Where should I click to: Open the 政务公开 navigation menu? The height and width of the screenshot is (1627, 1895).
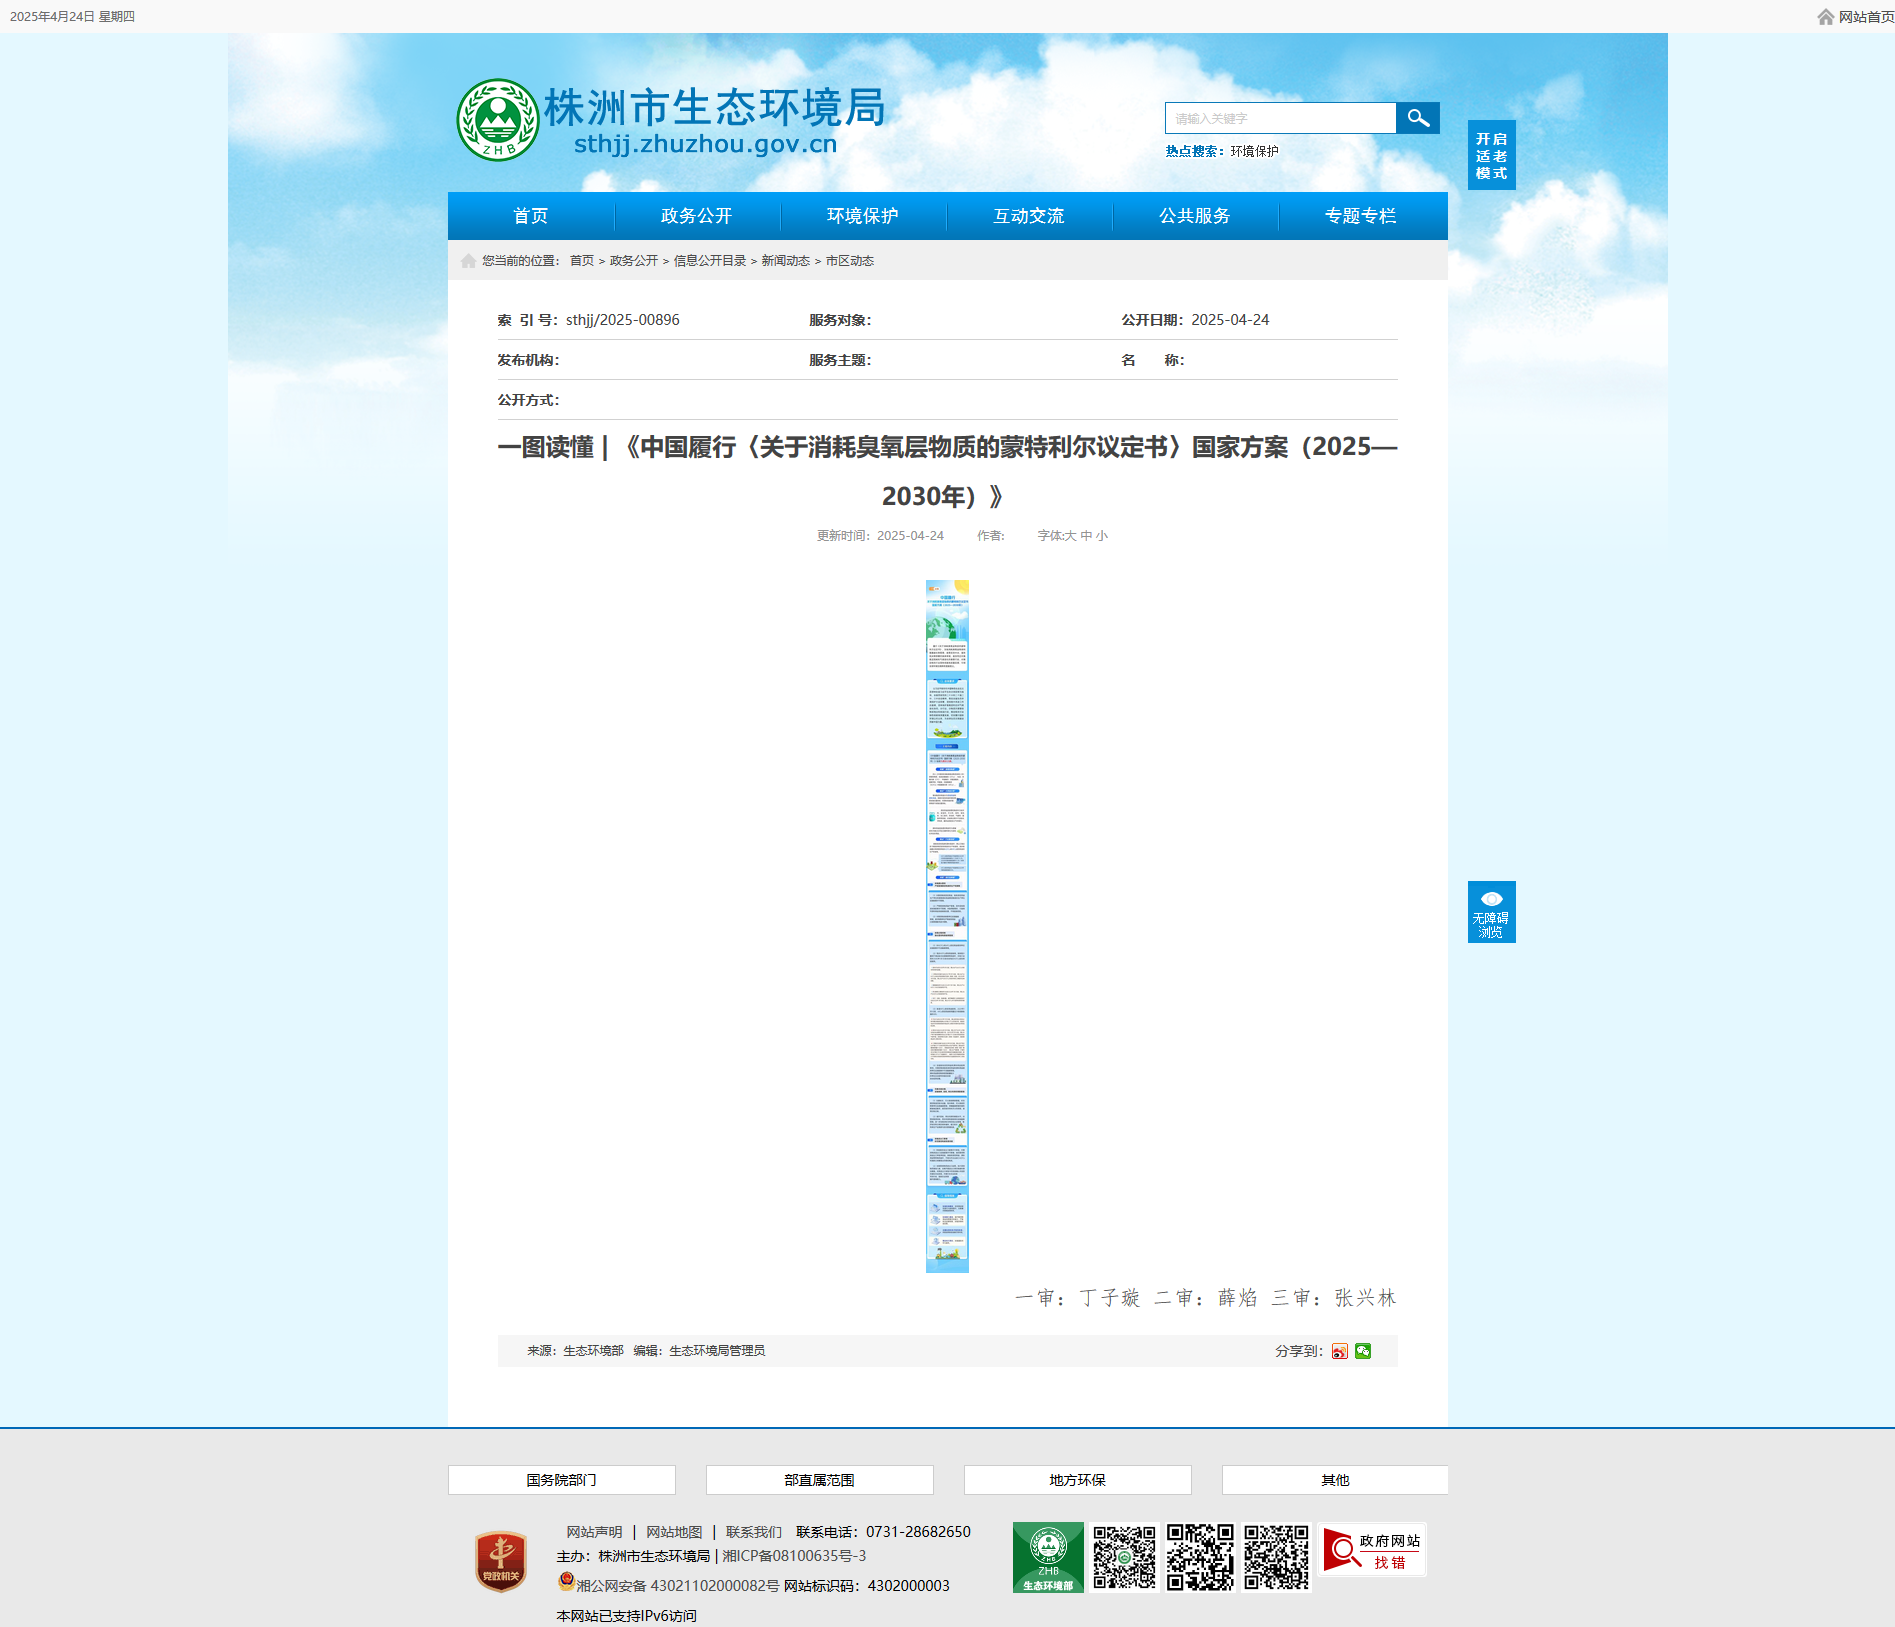click(696, 216)
